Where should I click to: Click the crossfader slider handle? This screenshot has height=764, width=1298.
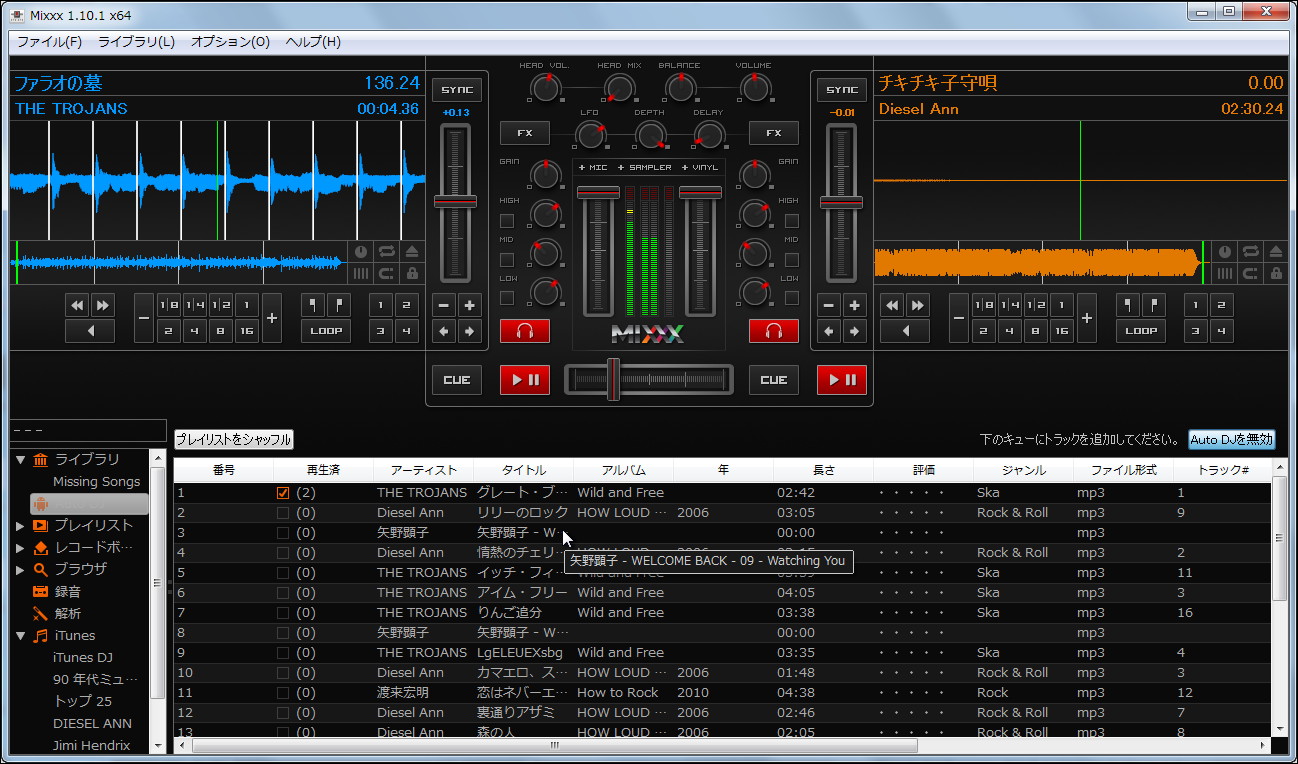614,379
